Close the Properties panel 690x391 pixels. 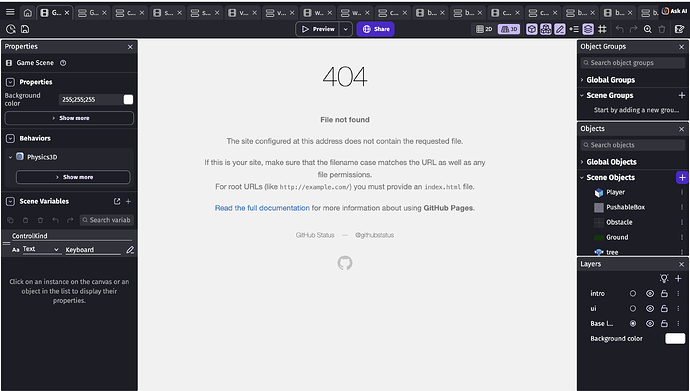coord(130,47)
